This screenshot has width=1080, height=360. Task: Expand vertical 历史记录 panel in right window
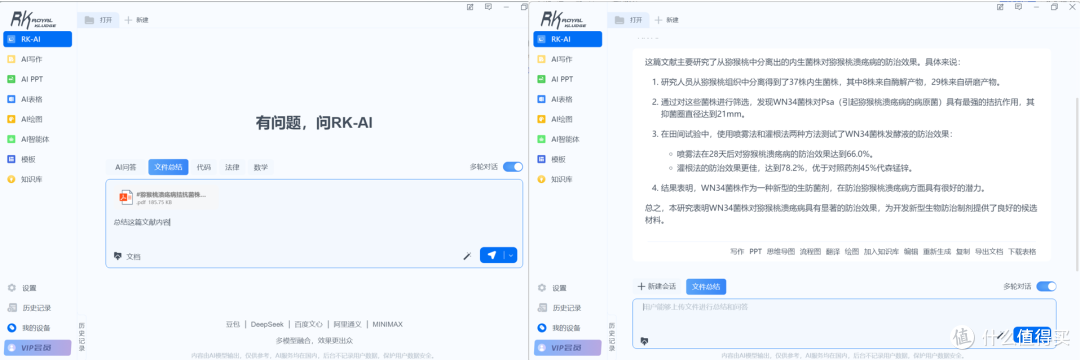click(612, 337)
